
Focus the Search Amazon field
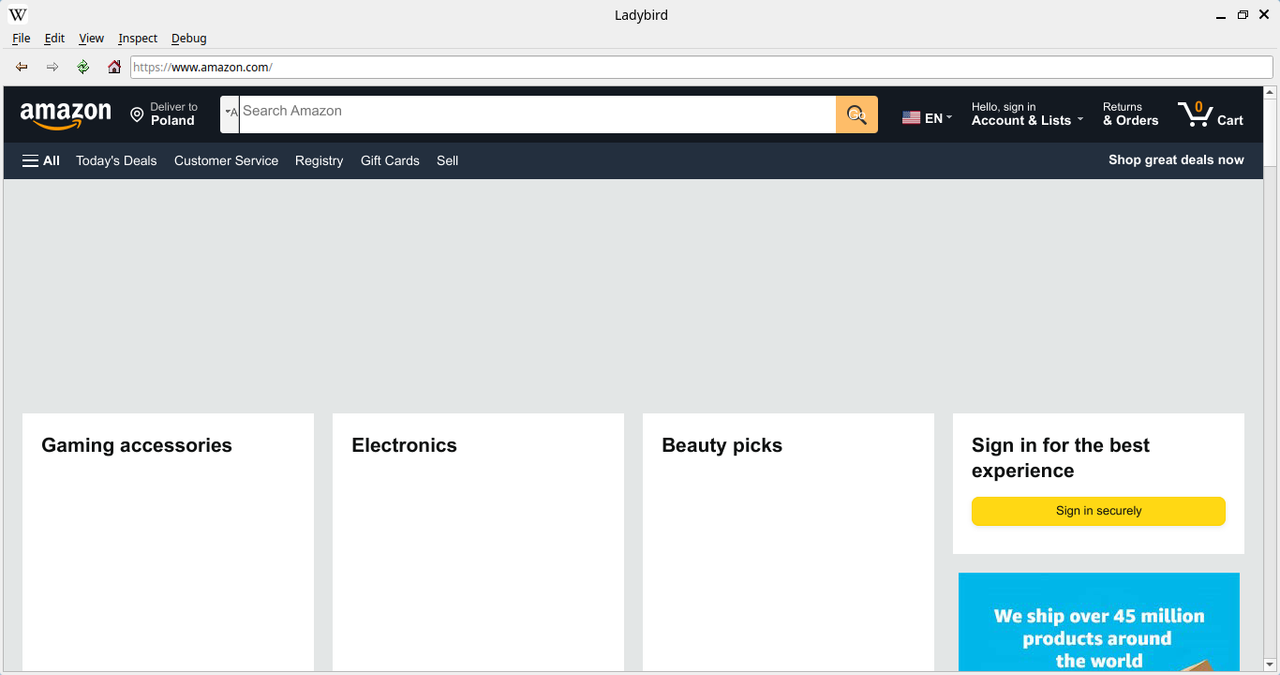tap(538, 114)
